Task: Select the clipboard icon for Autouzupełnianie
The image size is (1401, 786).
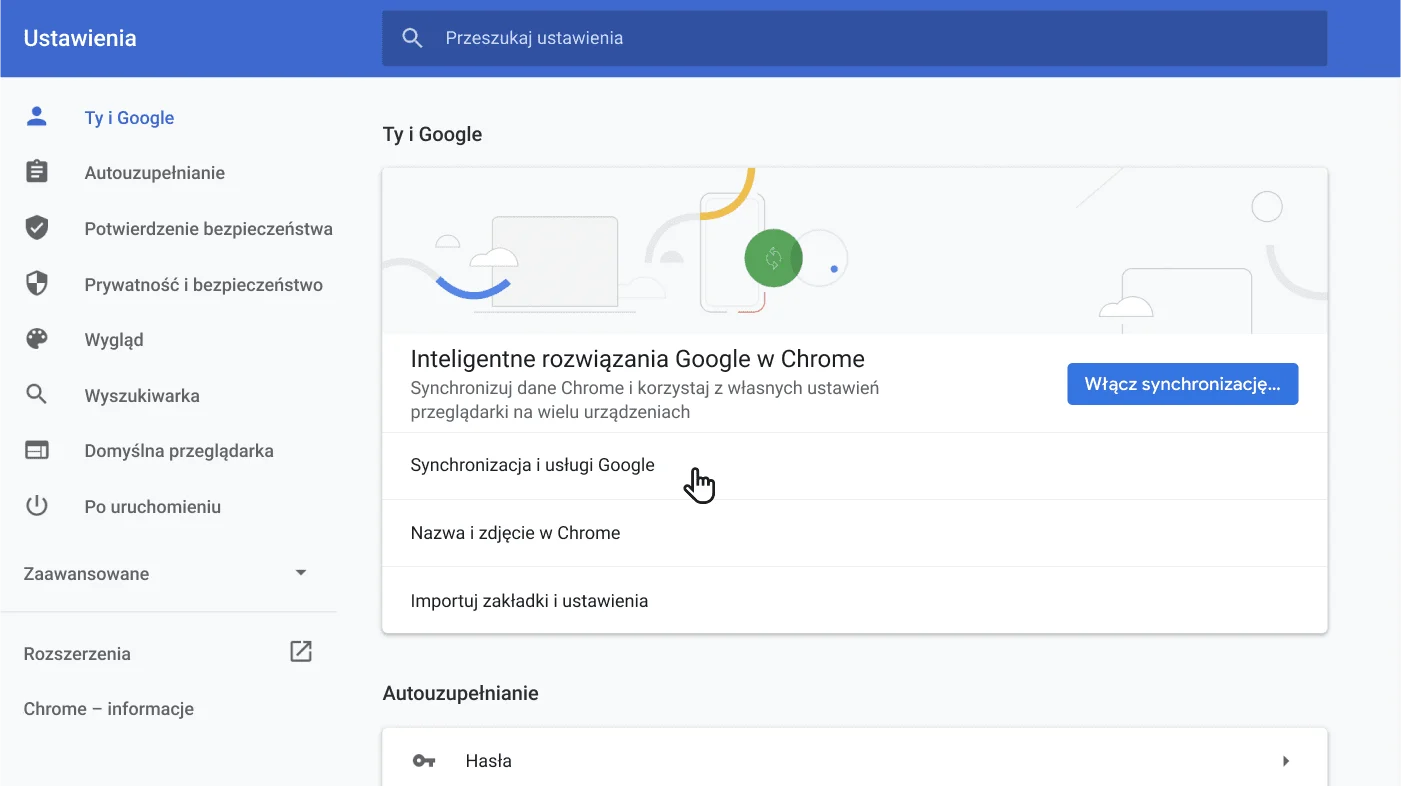Action: tap(36, 171)
